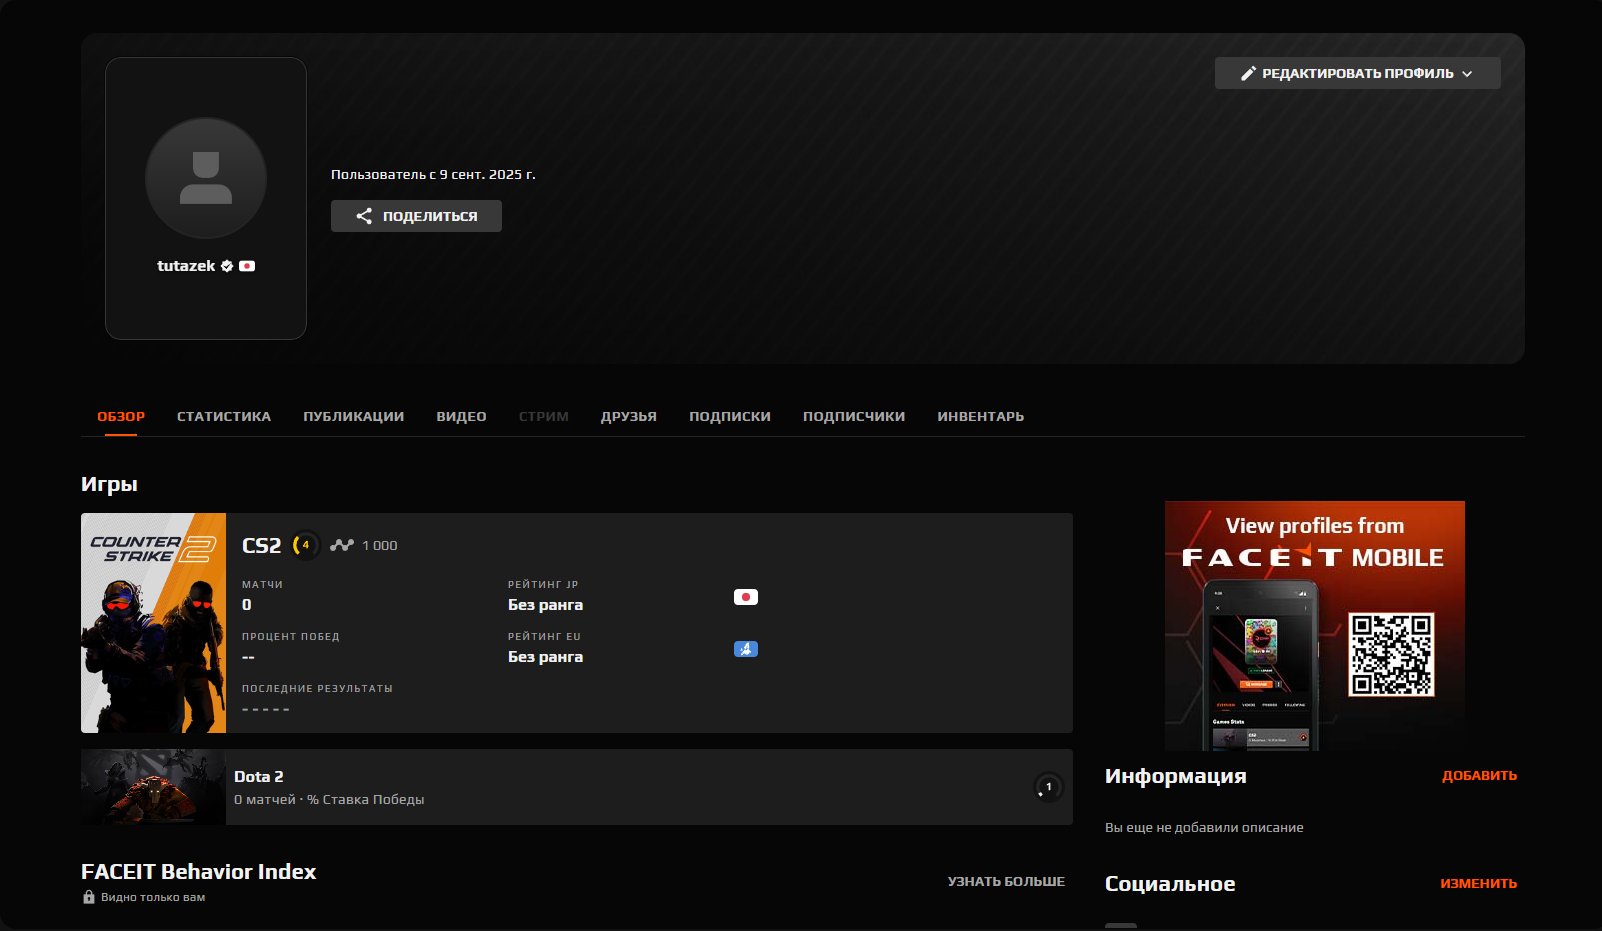This screenshot has height=931, width=1602.
Task: Click УЗНАТЬ БОЛЬШЕ near FACEIT Behavior Index
Action: tap(1005, 881)
